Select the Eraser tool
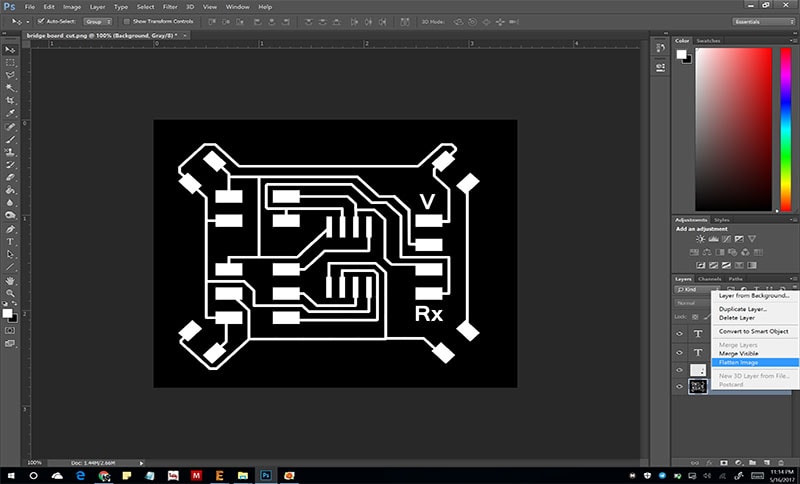The height and width of the screenshot is (484, 800). (10, 177)
